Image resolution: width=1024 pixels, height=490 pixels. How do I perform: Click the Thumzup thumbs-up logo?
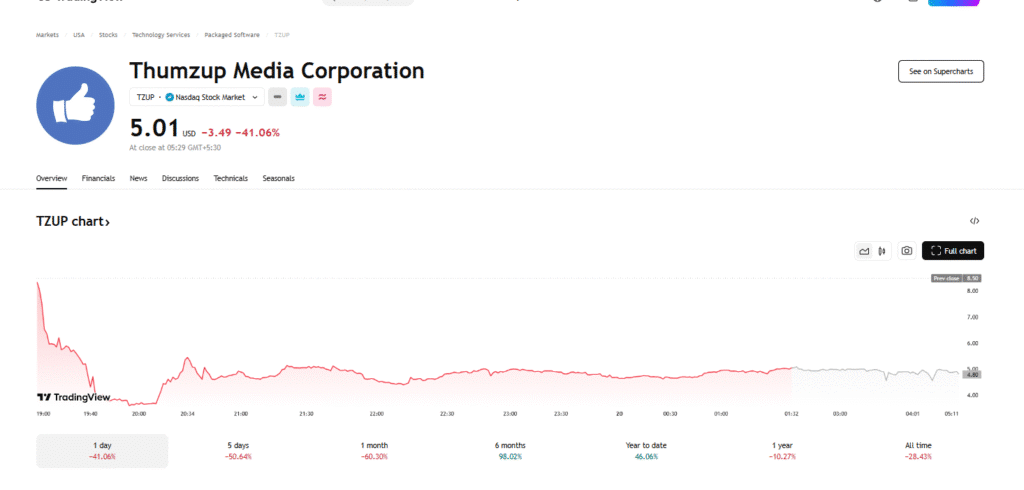(77, 106)
